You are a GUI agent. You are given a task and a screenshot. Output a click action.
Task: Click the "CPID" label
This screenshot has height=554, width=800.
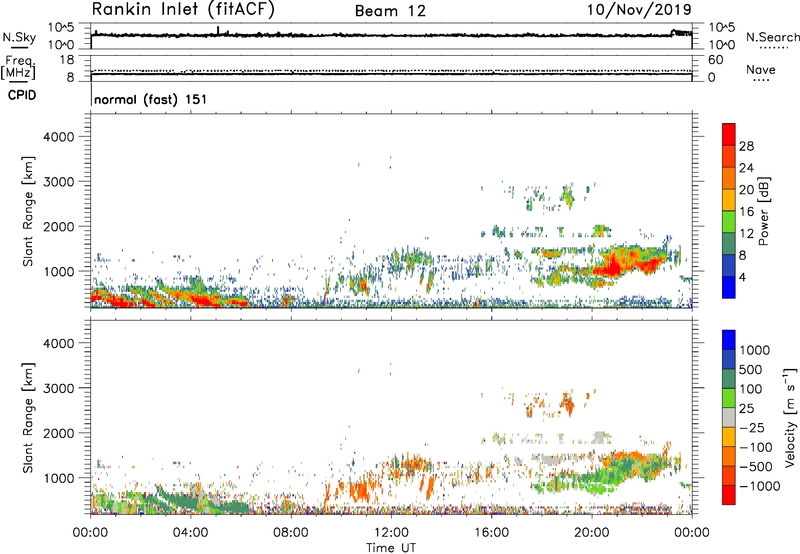(22, 95)
